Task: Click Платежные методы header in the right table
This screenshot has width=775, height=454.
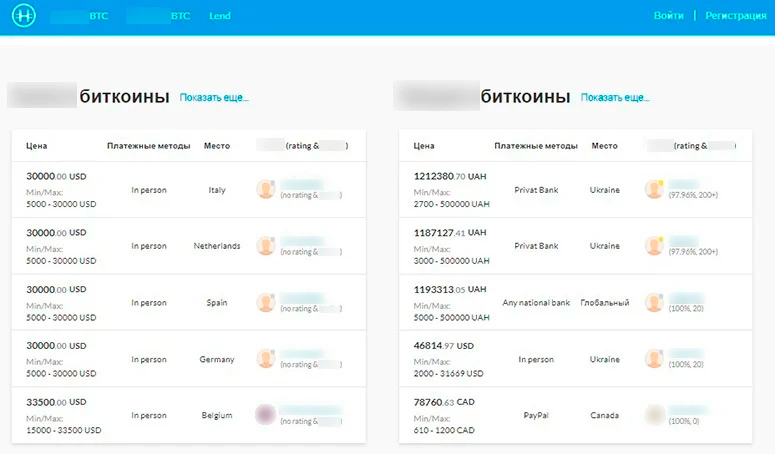Action: [535, 146]
